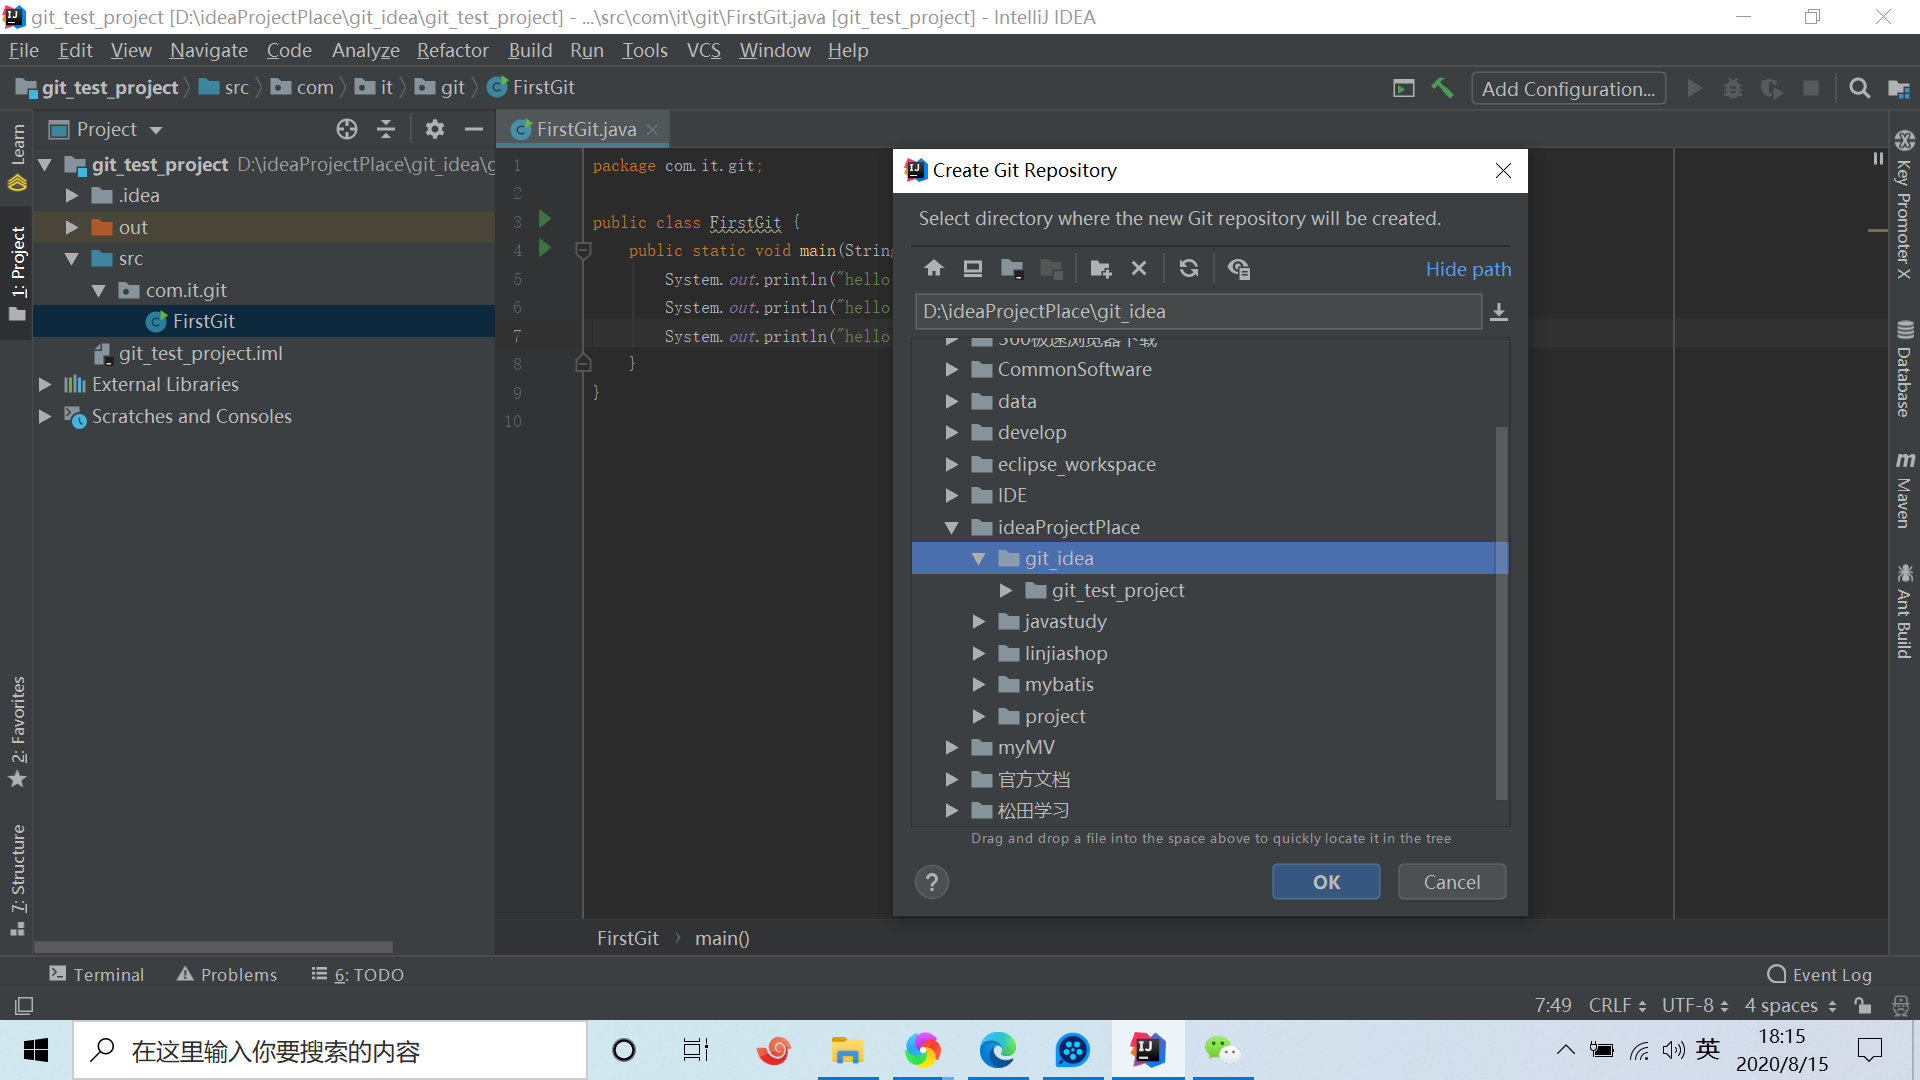Viewport: 1920px width, 1080px height.
Task: Open the Analyze menu
Action: coord(365,50)
